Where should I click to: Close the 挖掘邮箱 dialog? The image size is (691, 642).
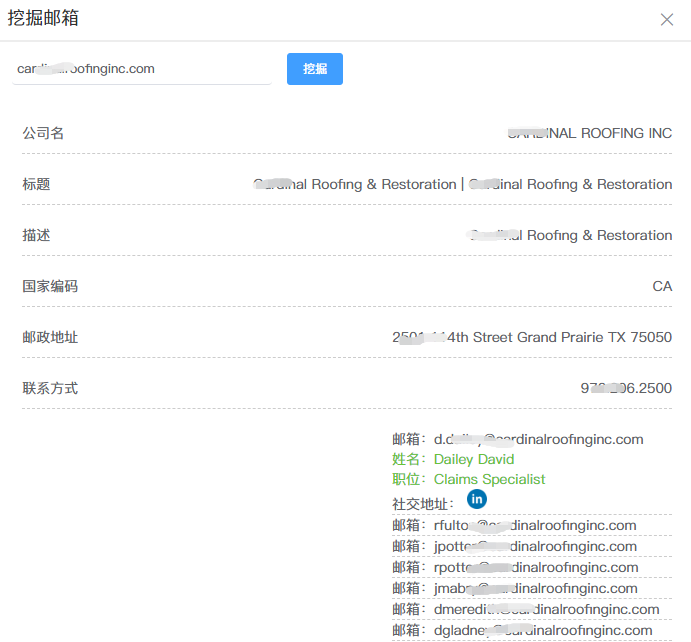(x=666, y=19)
